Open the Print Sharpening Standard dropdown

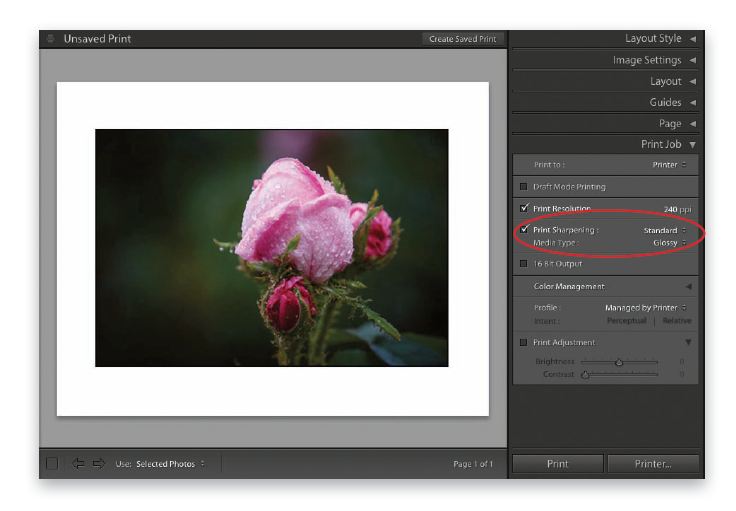(664, 230)
